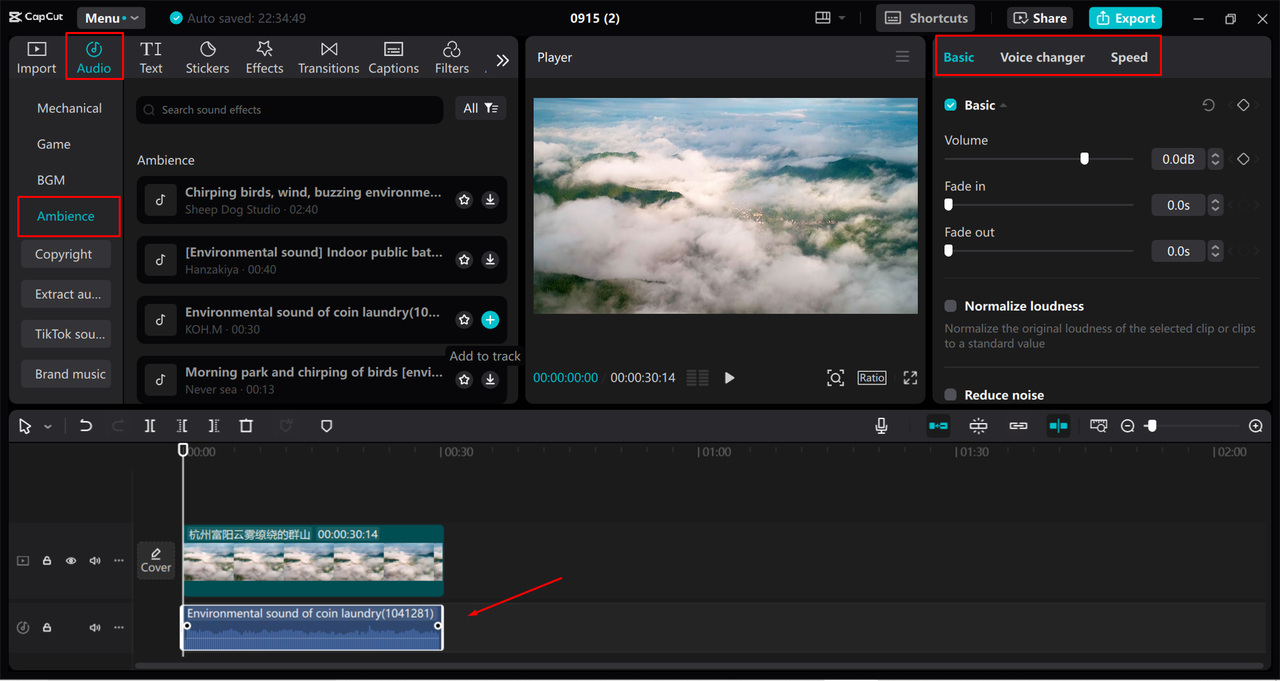Click the Fade out slider handle
1280x681 pixels.
click(x=949, y=250)
